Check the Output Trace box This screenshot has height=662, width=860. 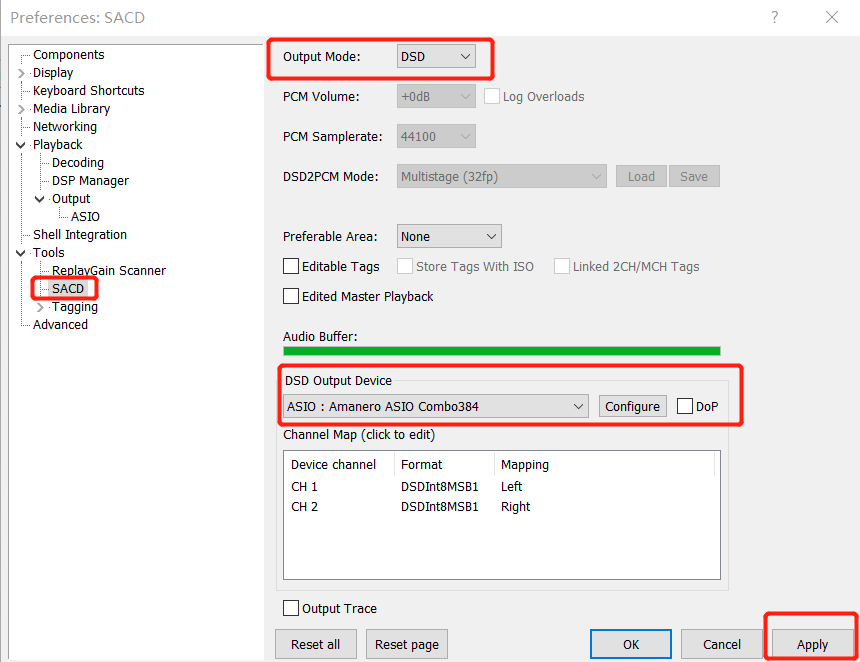coord(292,608)
